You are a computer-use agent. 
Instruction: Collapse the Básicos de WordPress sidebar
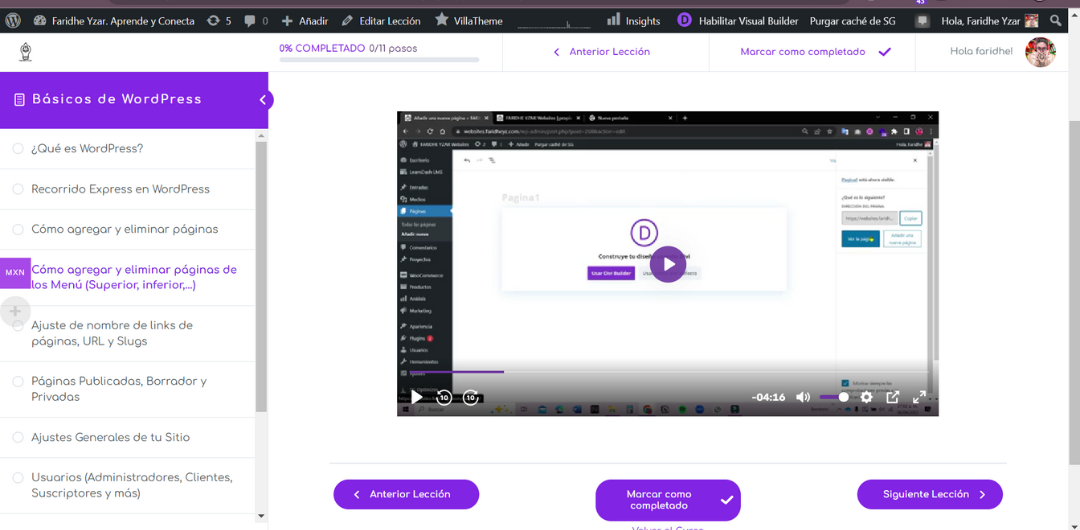[263, 99]
